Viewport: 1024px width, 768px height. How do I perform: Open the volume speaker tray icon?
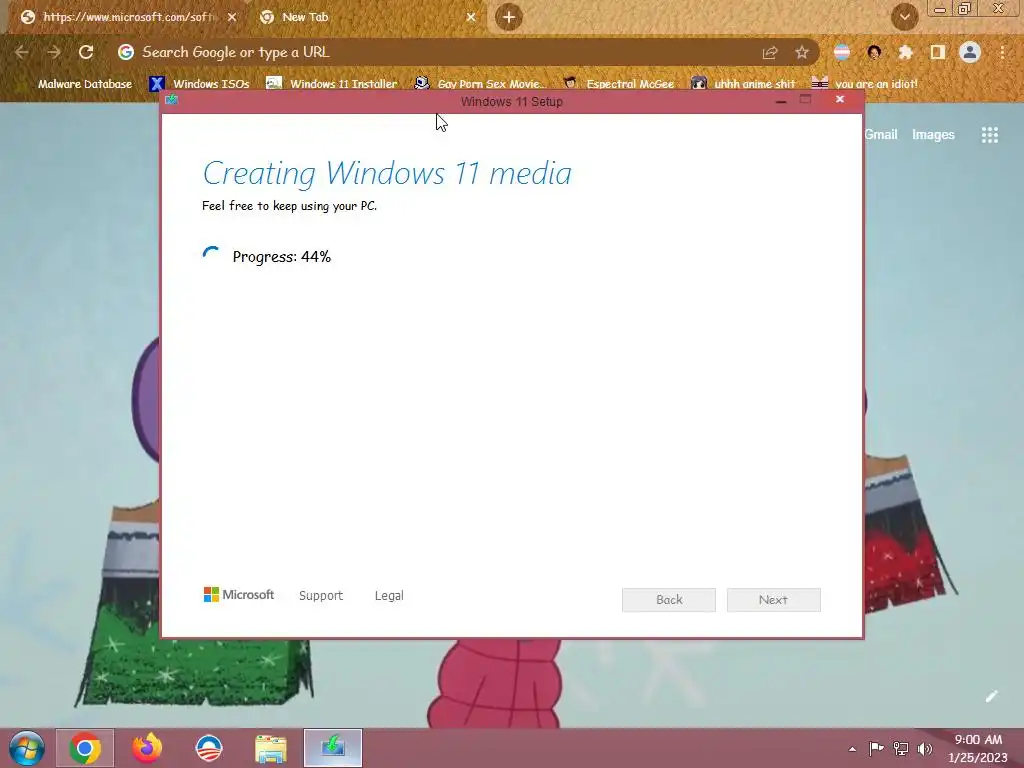coord(925,748)
